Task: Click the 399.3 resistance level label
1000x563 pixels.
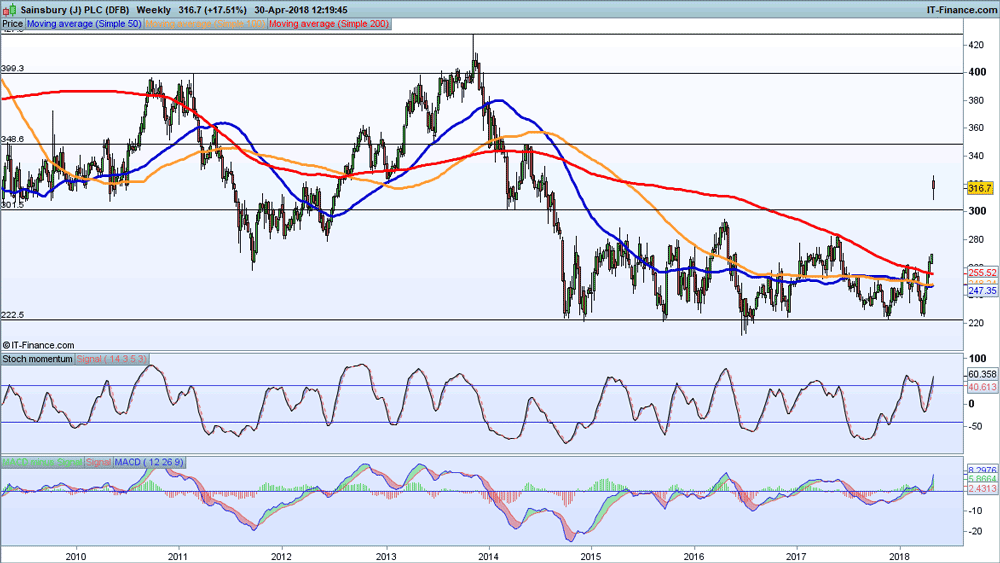Action: point(13,68)
